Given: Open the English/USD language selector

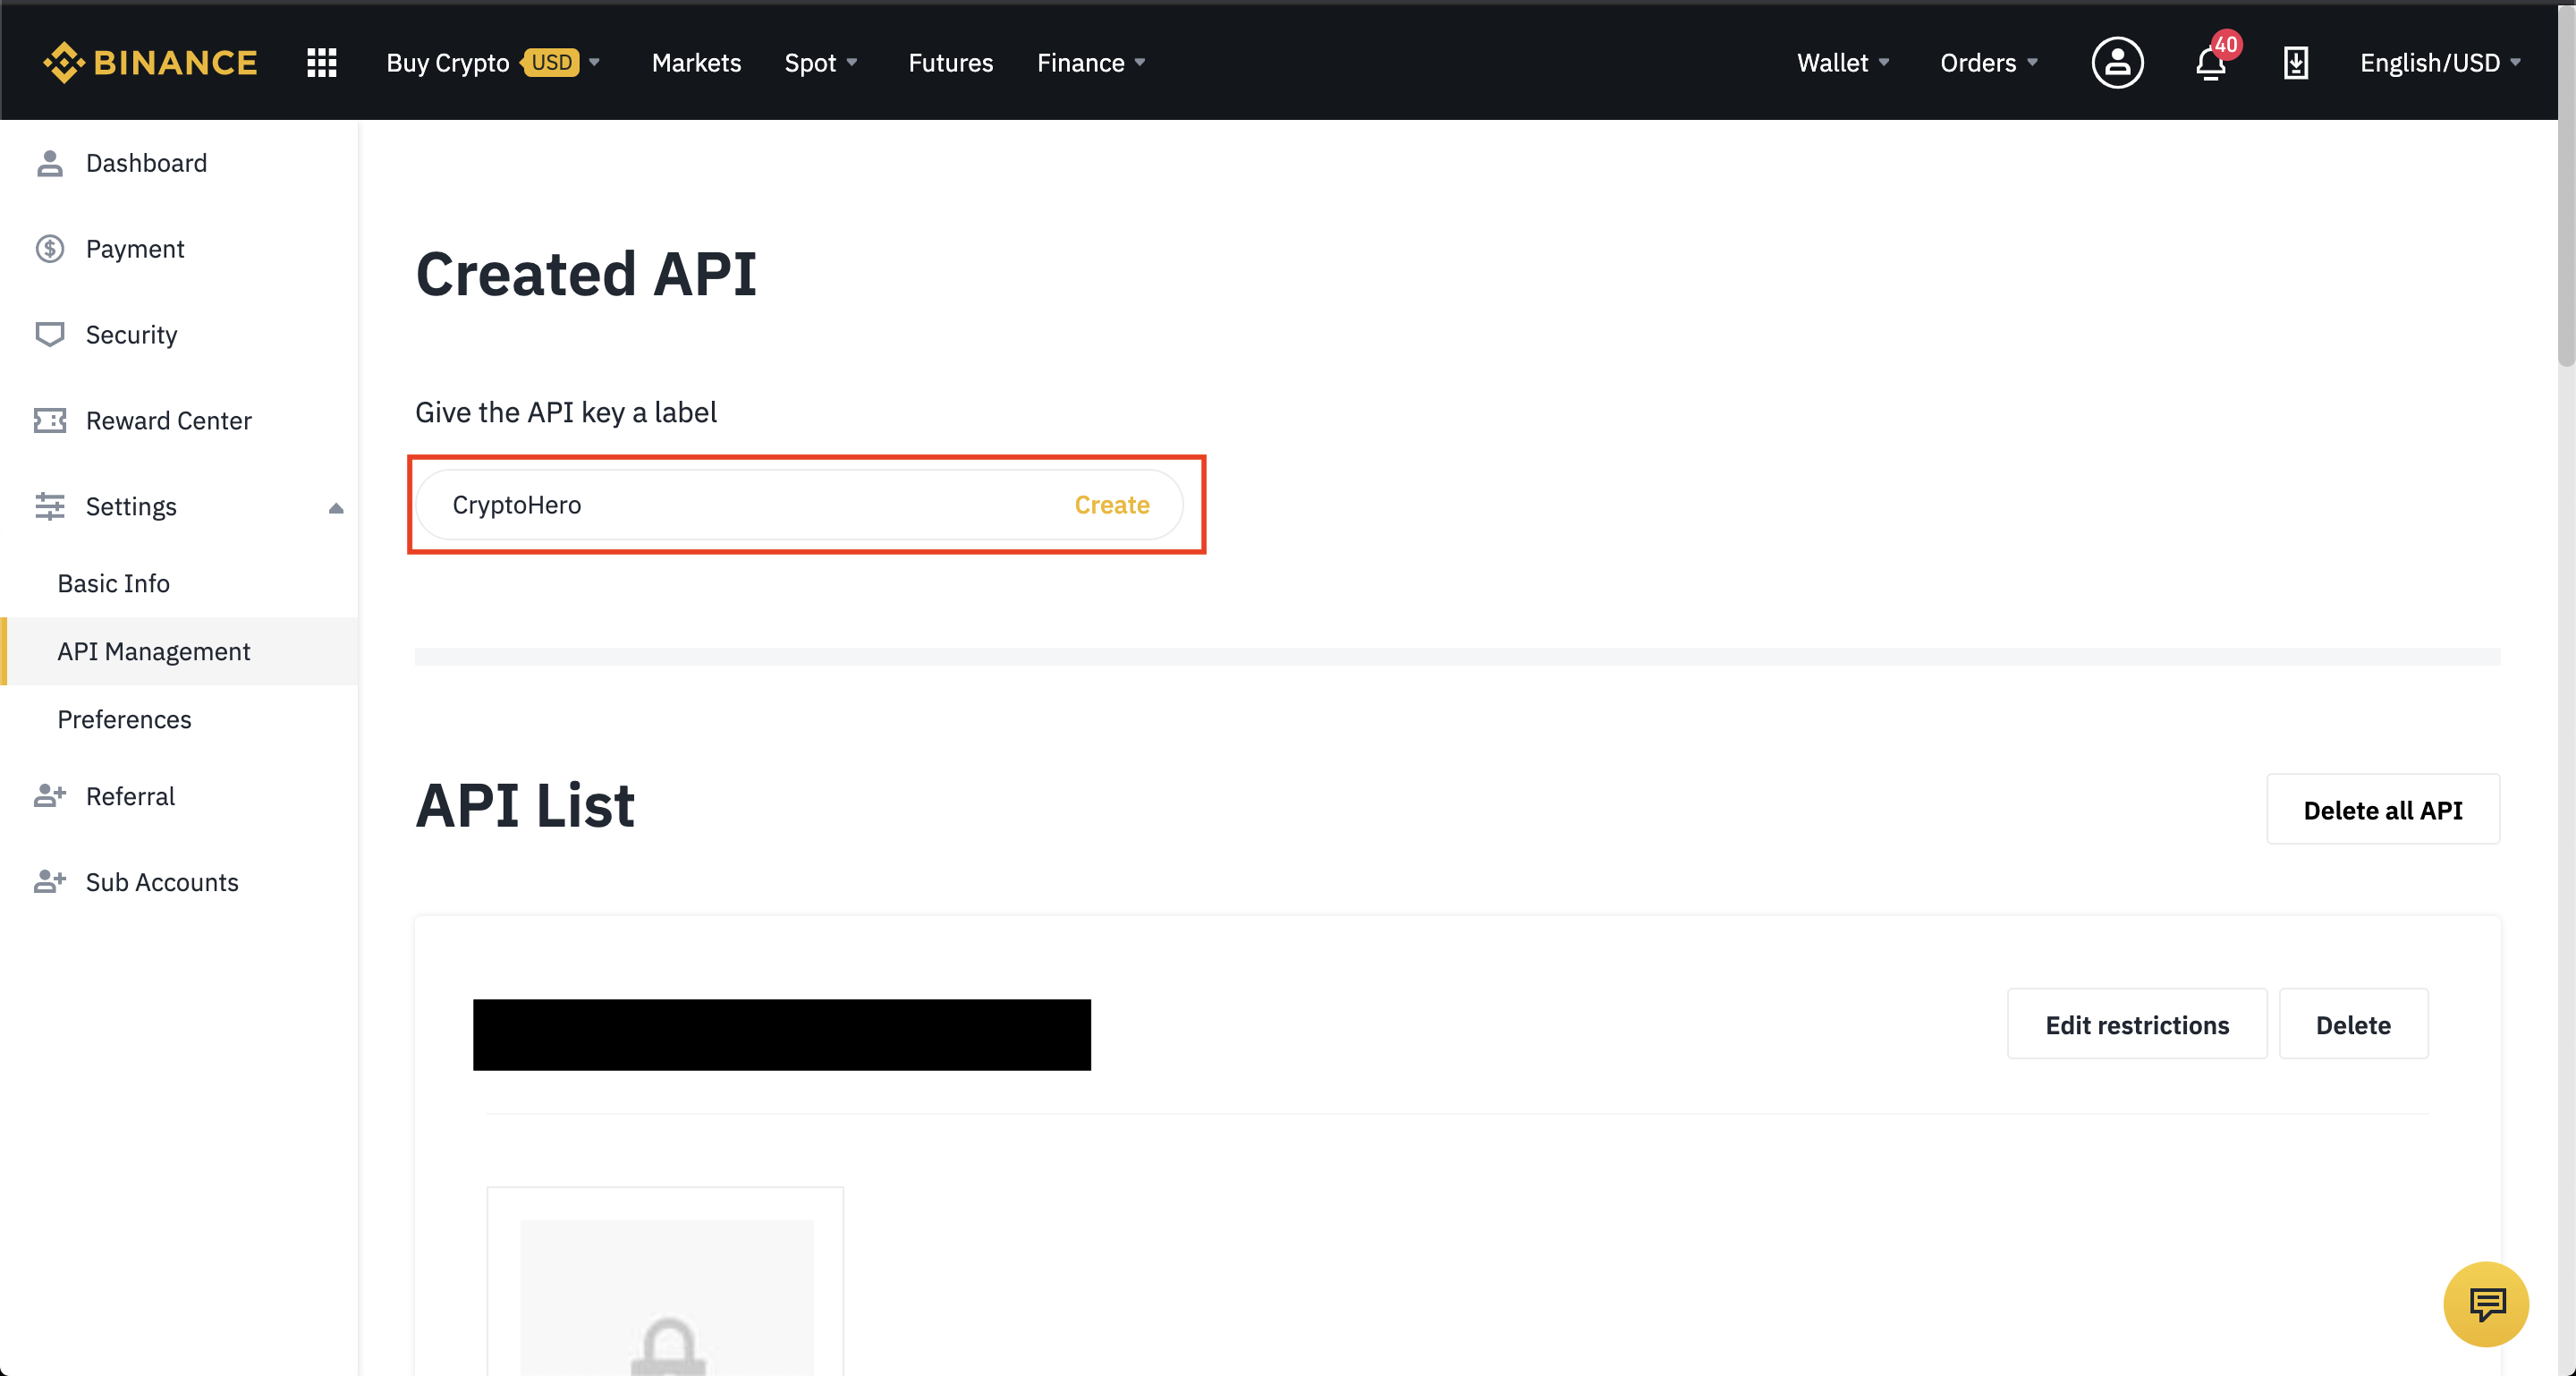Looking at the screenshot, I should [x=2440, y=63].
